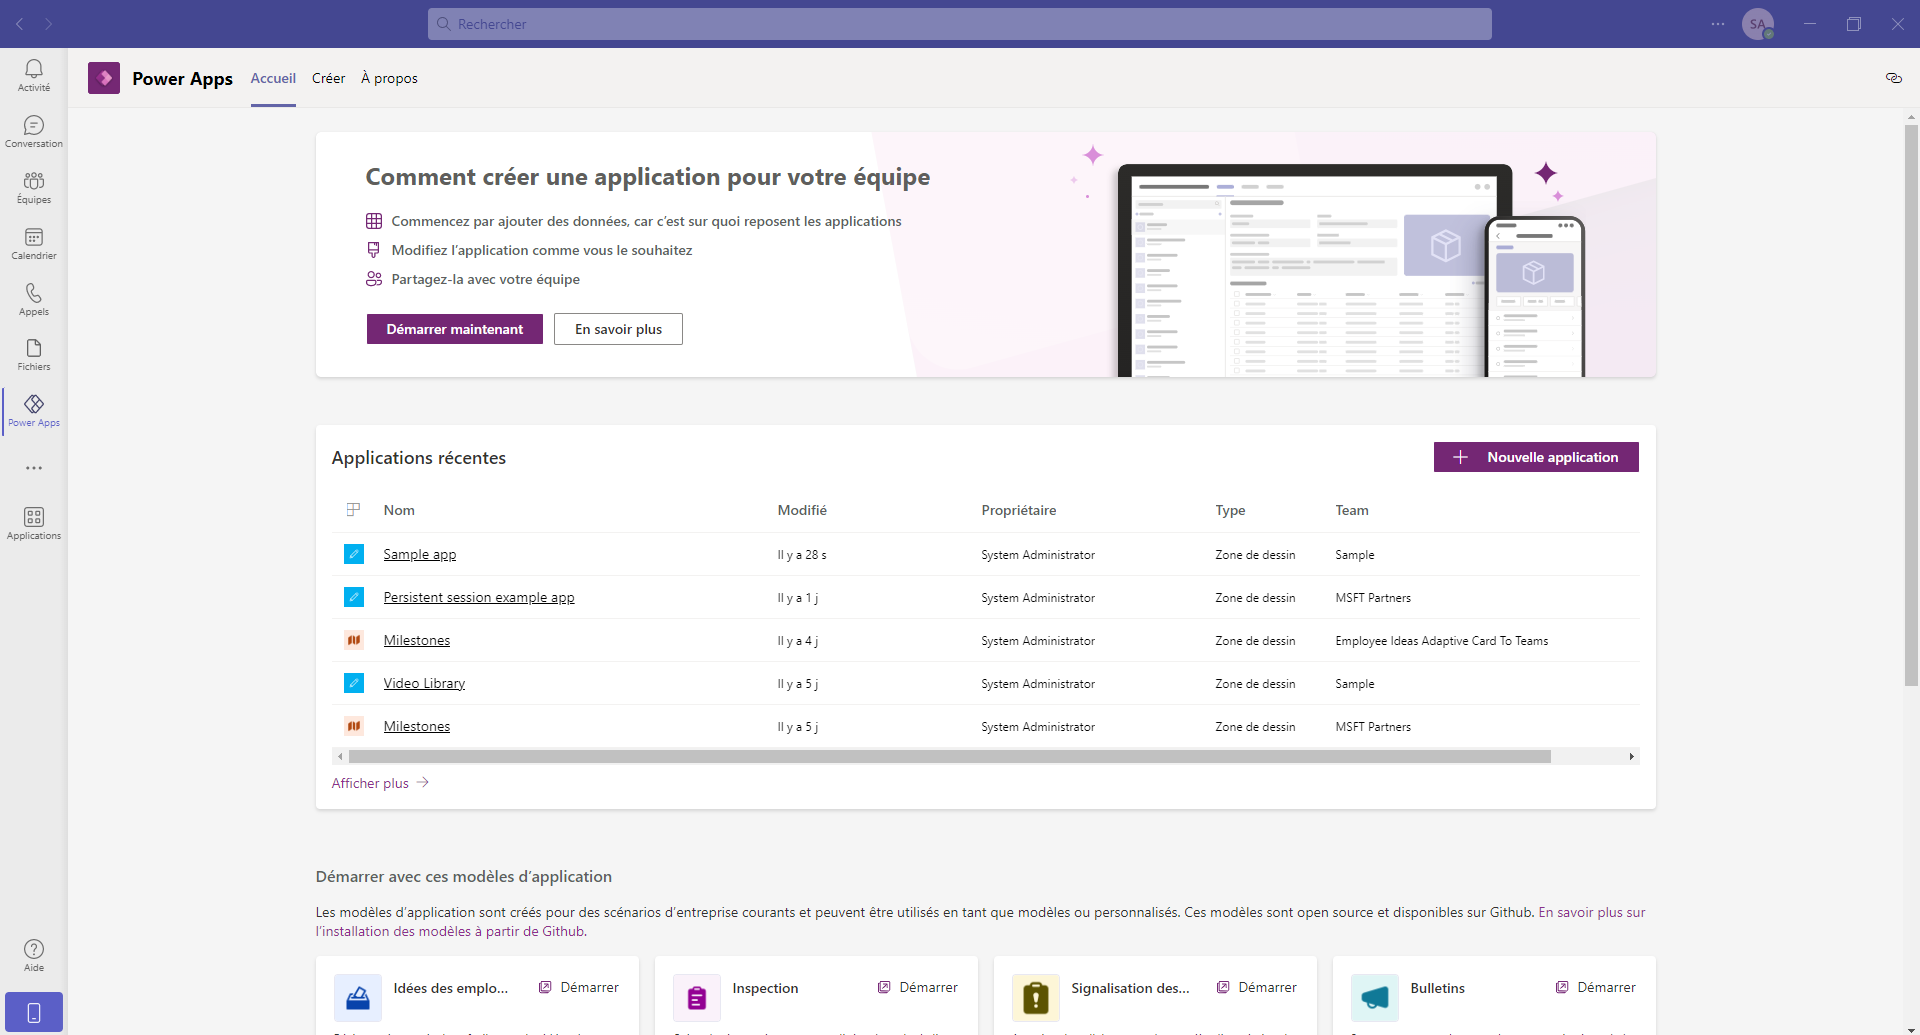Image resolution: width=1920 pixels, height=1035 pixels.
Task: Sort by the Modifié column header
Action: (802, 510)
